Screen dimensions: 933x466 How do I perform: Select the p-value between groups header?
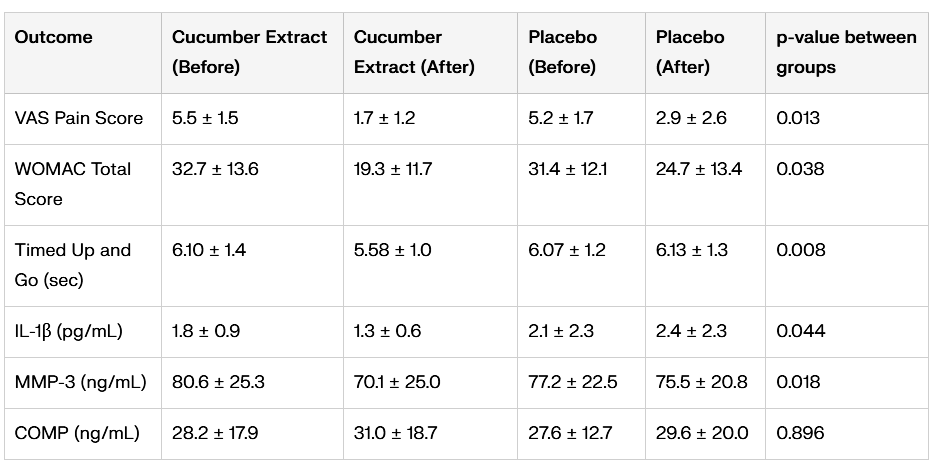click(x=846, y=52)
